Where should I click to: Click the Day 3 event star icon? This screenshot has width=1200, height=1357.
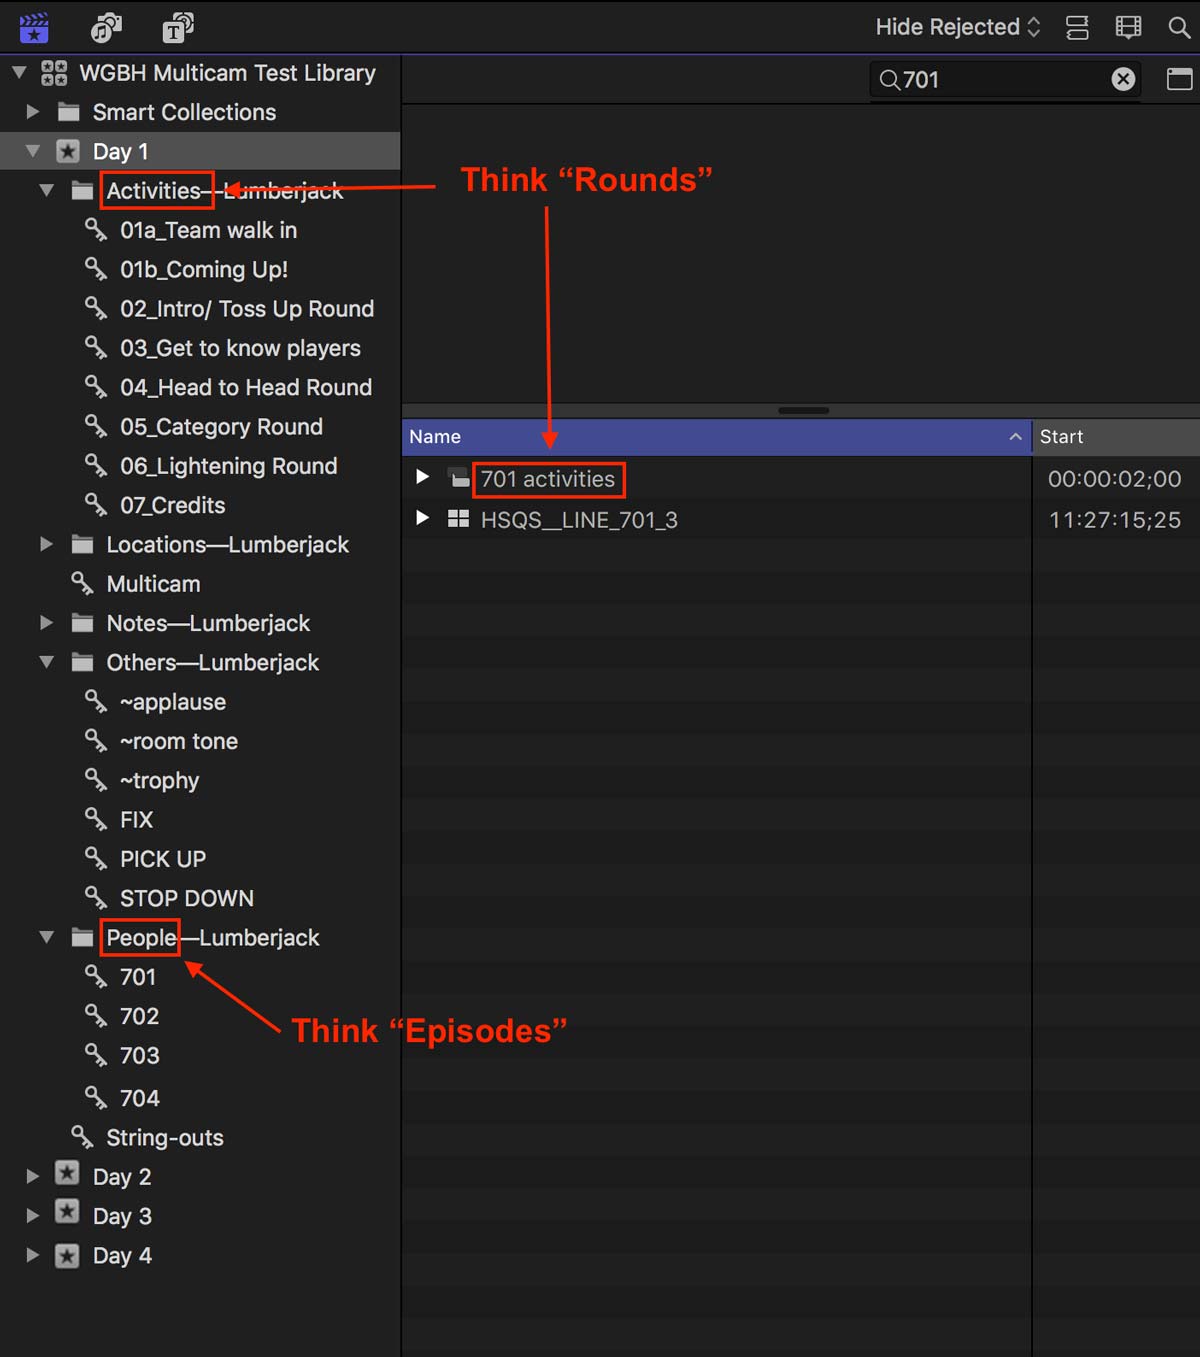coord(67,1213)
